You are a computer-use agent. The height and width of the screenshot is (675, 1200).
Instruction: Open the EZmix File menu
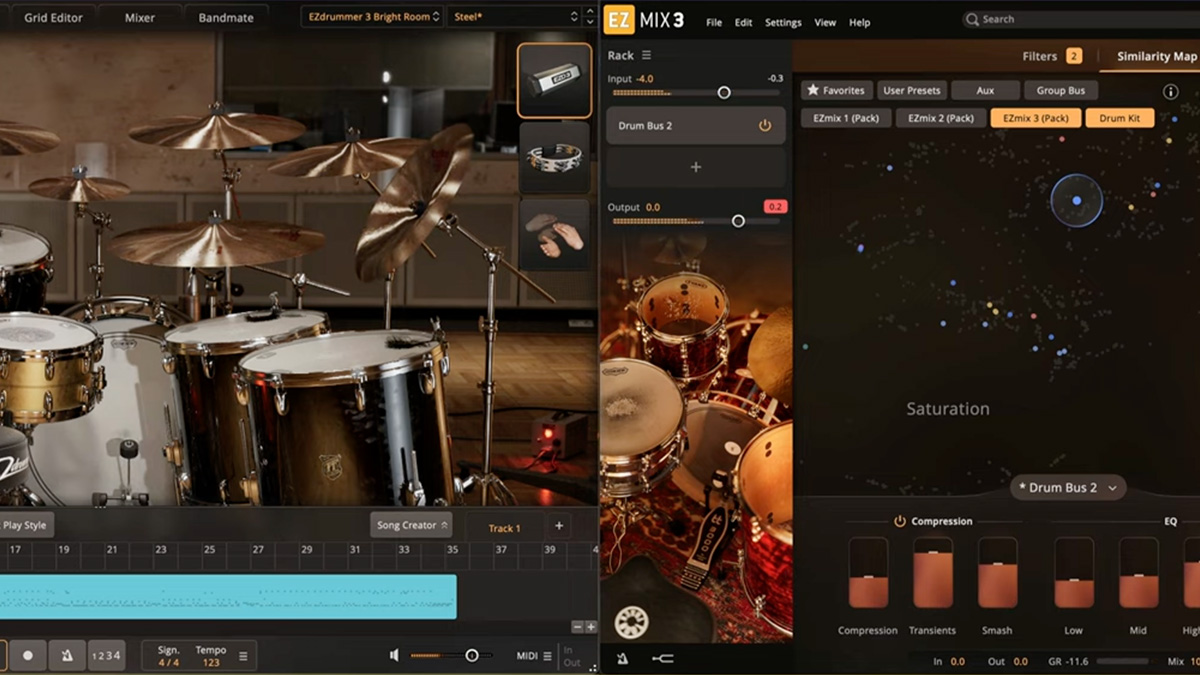coord(714,22)
